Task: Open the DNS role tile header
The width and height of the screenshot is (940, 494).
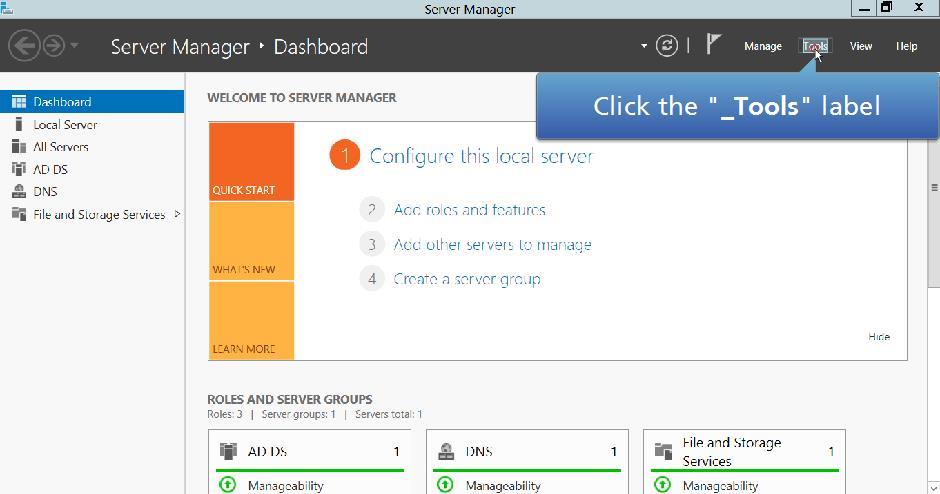Action: point(528,451)
